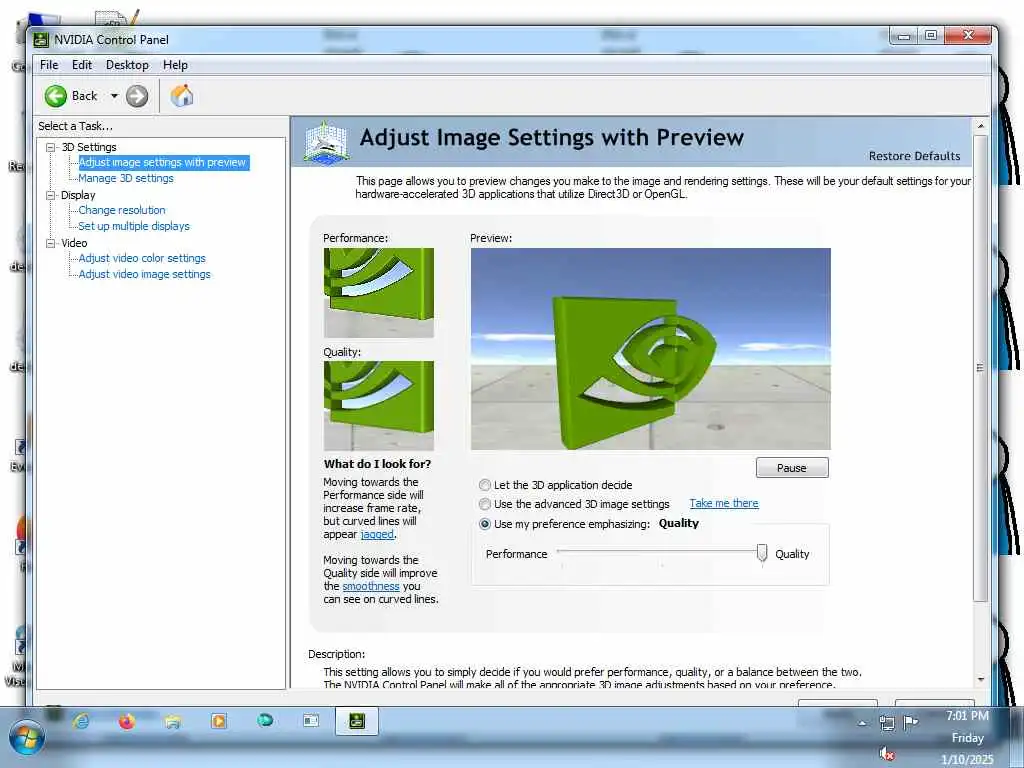
Task: Click the Performance-Quality slider handle
Action: pyautogui.click(x=761, y=553)
